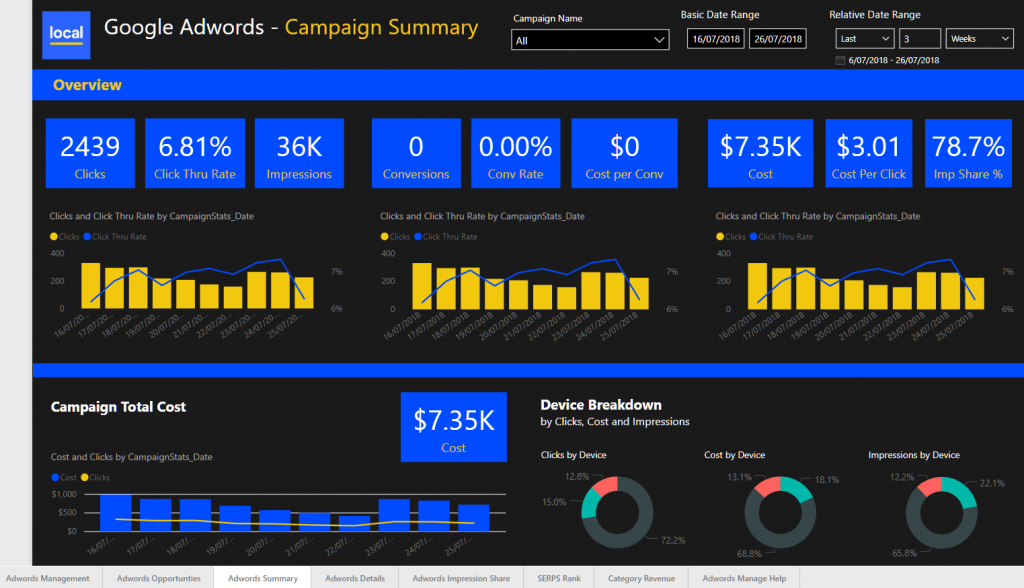Click the 'Clicks by Device' chart title
1024x588 pixels.
573,455
